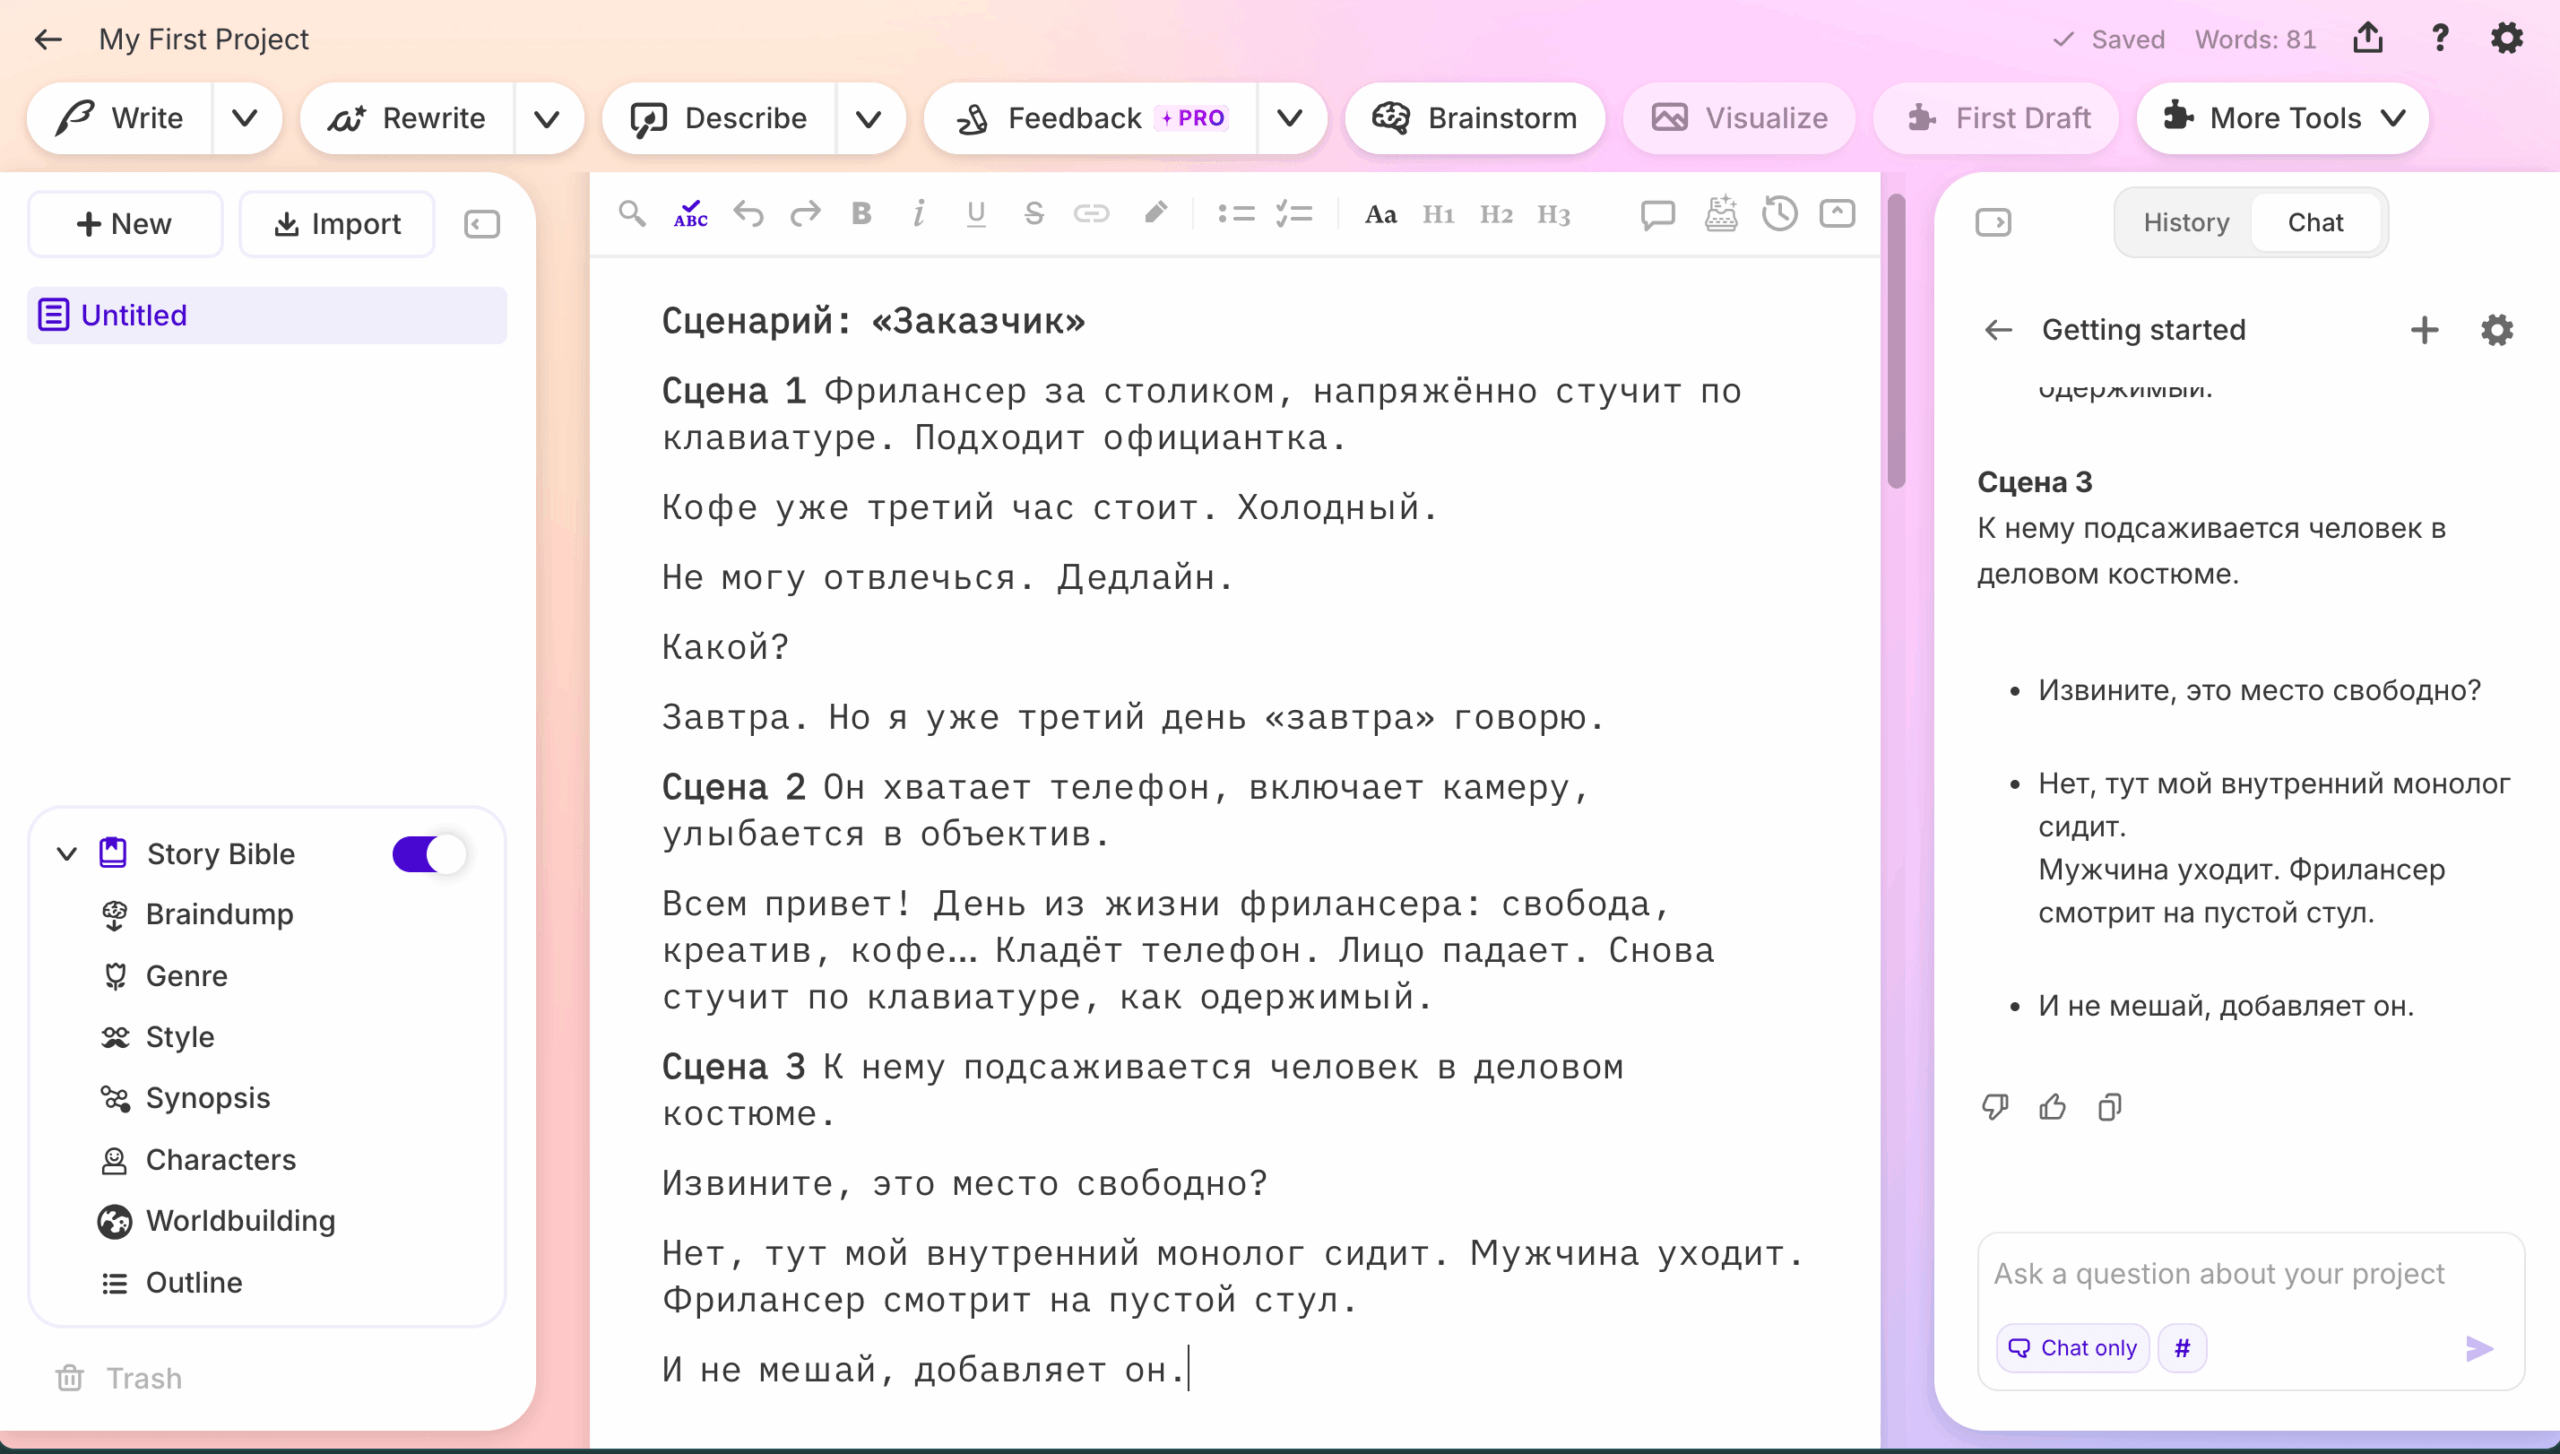The width and height of the screenshot is (2560, 1454).
Task: Click the undo arrow icon
Action: point(748,213)
